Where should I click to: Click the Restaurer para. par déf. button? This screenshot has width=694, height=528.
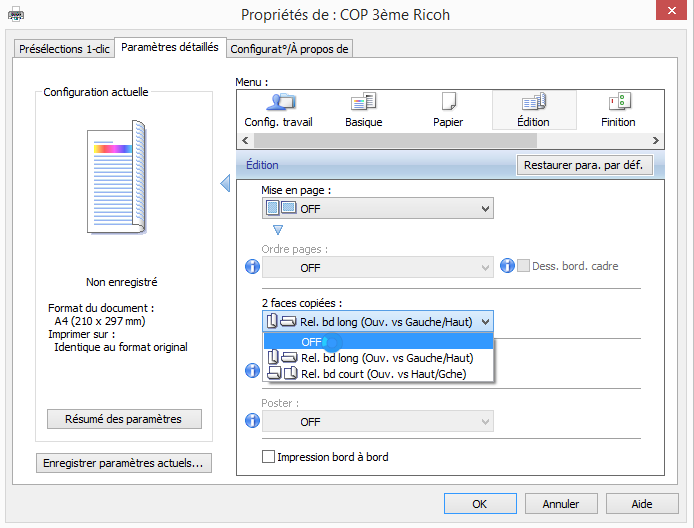point(584,165)
